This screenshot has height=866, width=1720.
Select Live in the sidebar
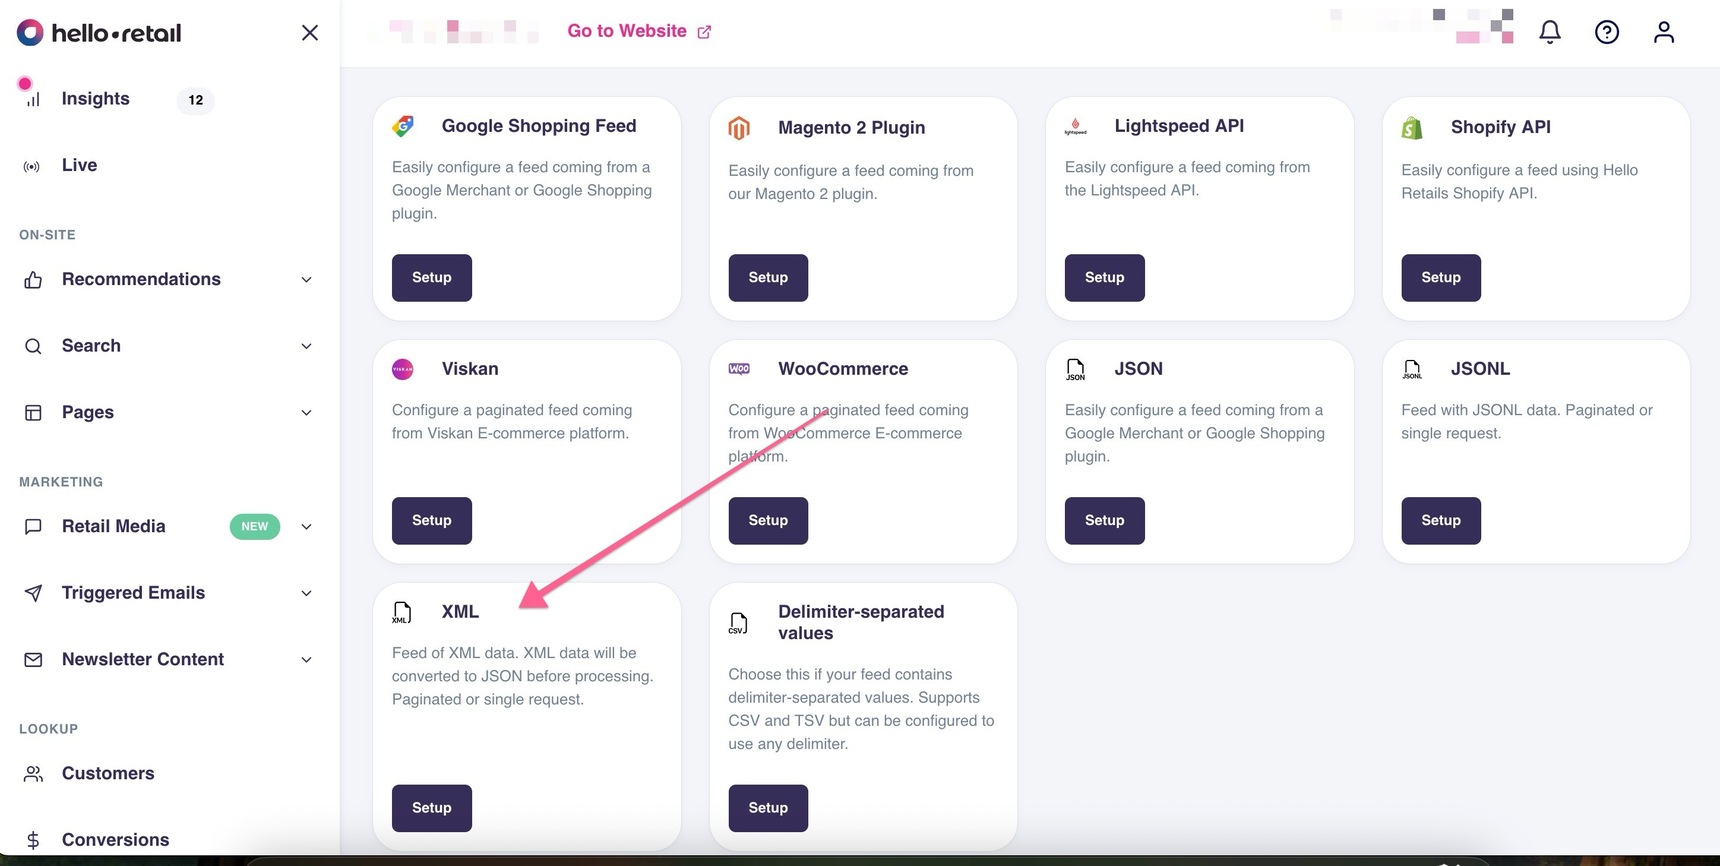(x=79, y=165)
